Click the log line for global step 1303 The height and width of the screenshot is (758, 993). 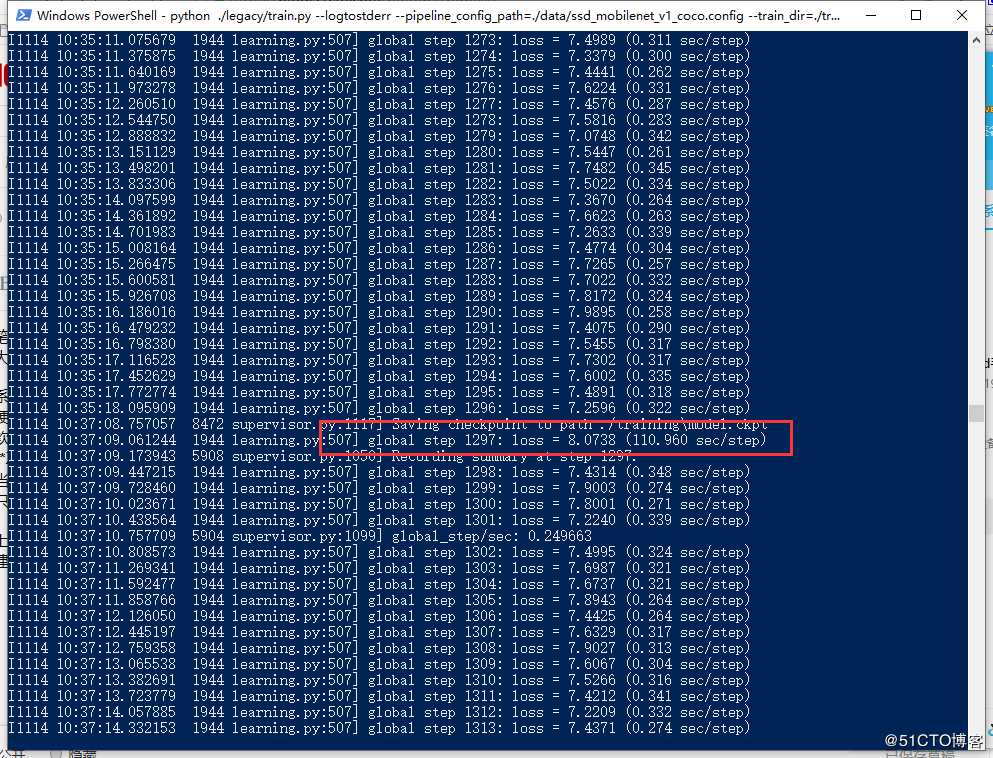tap(379, 567)
